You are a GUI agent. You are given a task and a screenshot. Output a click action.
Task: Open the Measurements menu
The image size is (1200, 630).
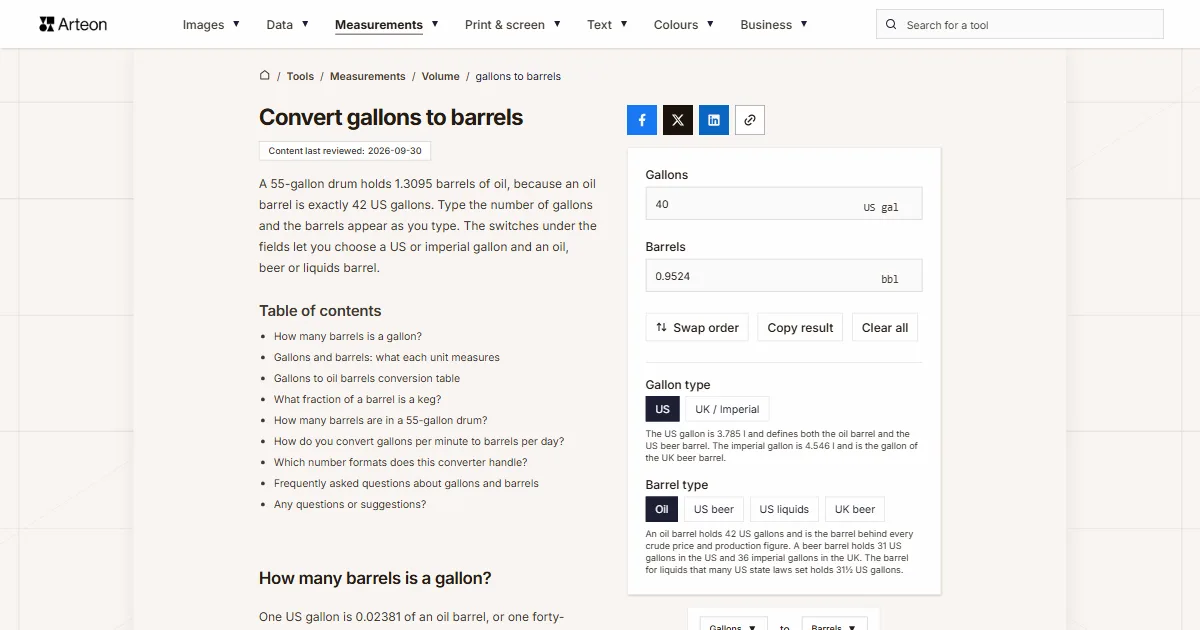point(387,25)
